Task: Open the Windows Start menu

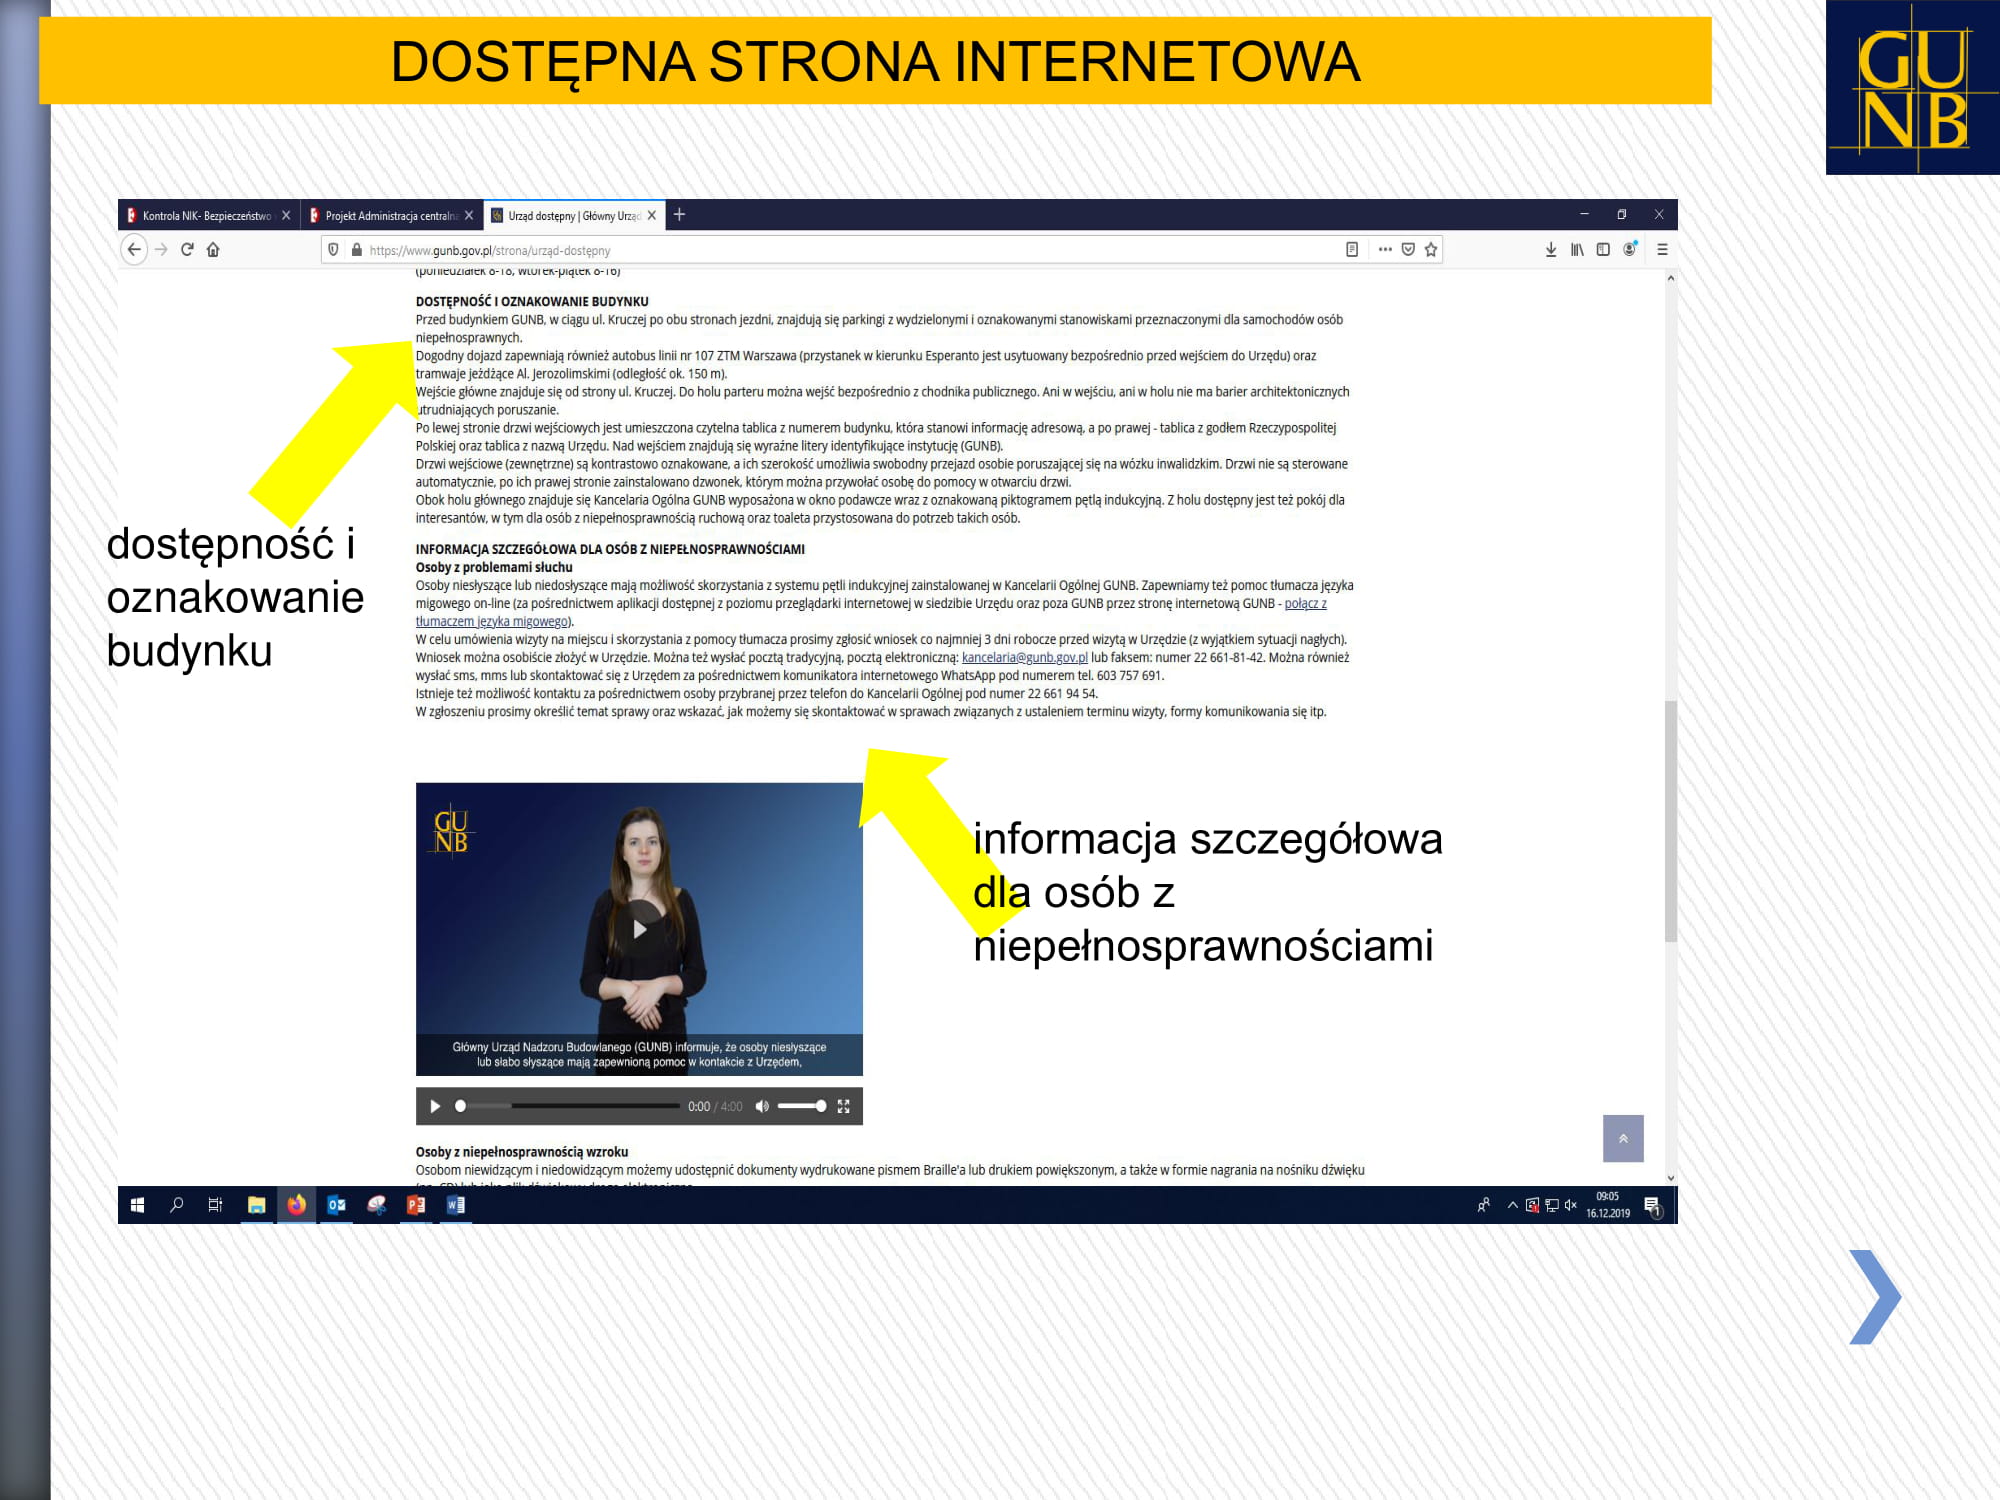Action: pyautogui.click(x=138, y=1205)
